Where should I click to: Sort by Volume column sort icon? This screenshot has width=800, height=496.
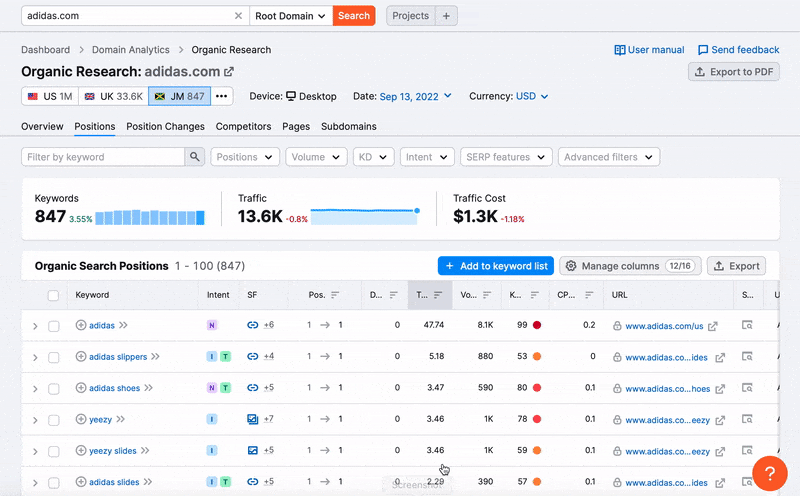[487, 295]
